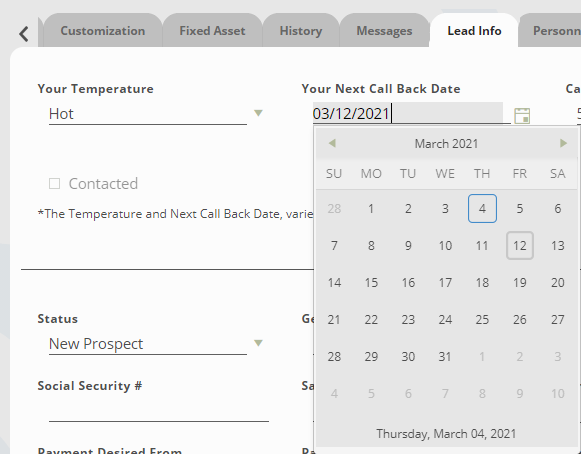This screenshot has height=454, width=581.
Task: Select the Lead Info tab
Action: [474, 31]
